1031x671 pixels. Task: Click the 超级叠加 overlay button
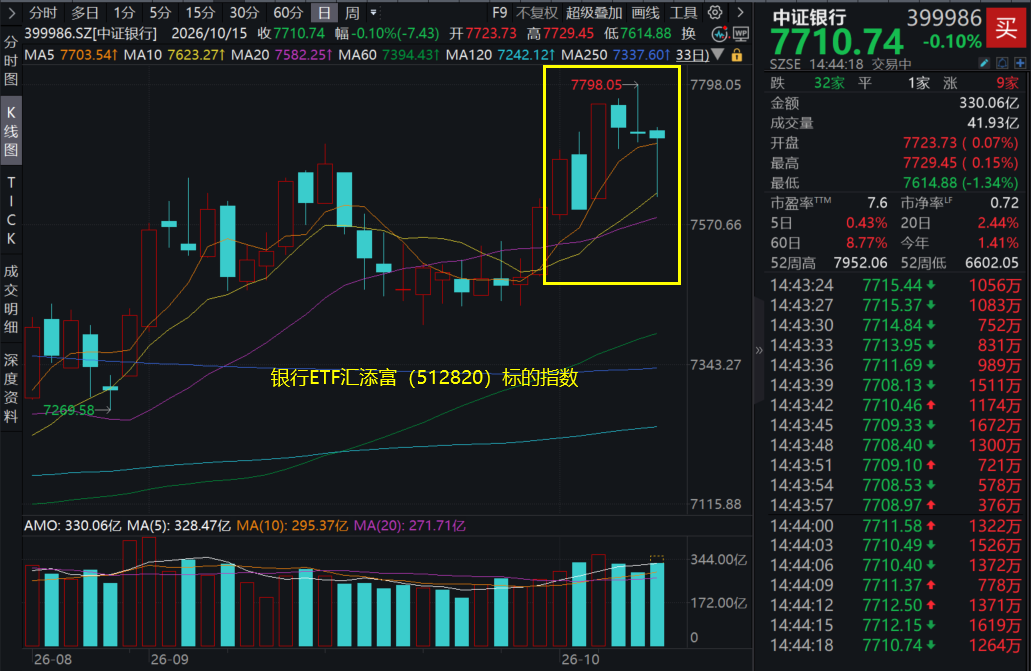[x=594, y=12]
